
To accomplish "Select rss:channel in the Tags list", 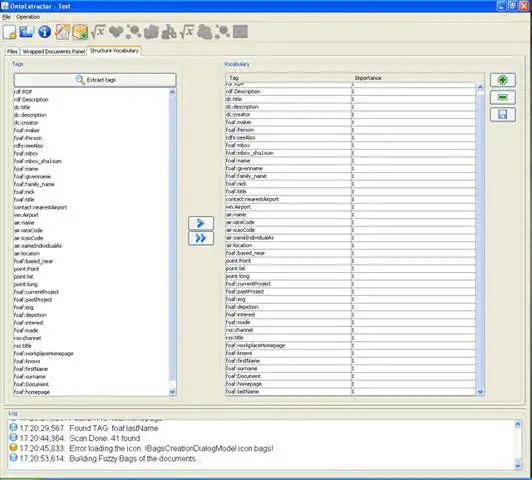I will [91, 338].
